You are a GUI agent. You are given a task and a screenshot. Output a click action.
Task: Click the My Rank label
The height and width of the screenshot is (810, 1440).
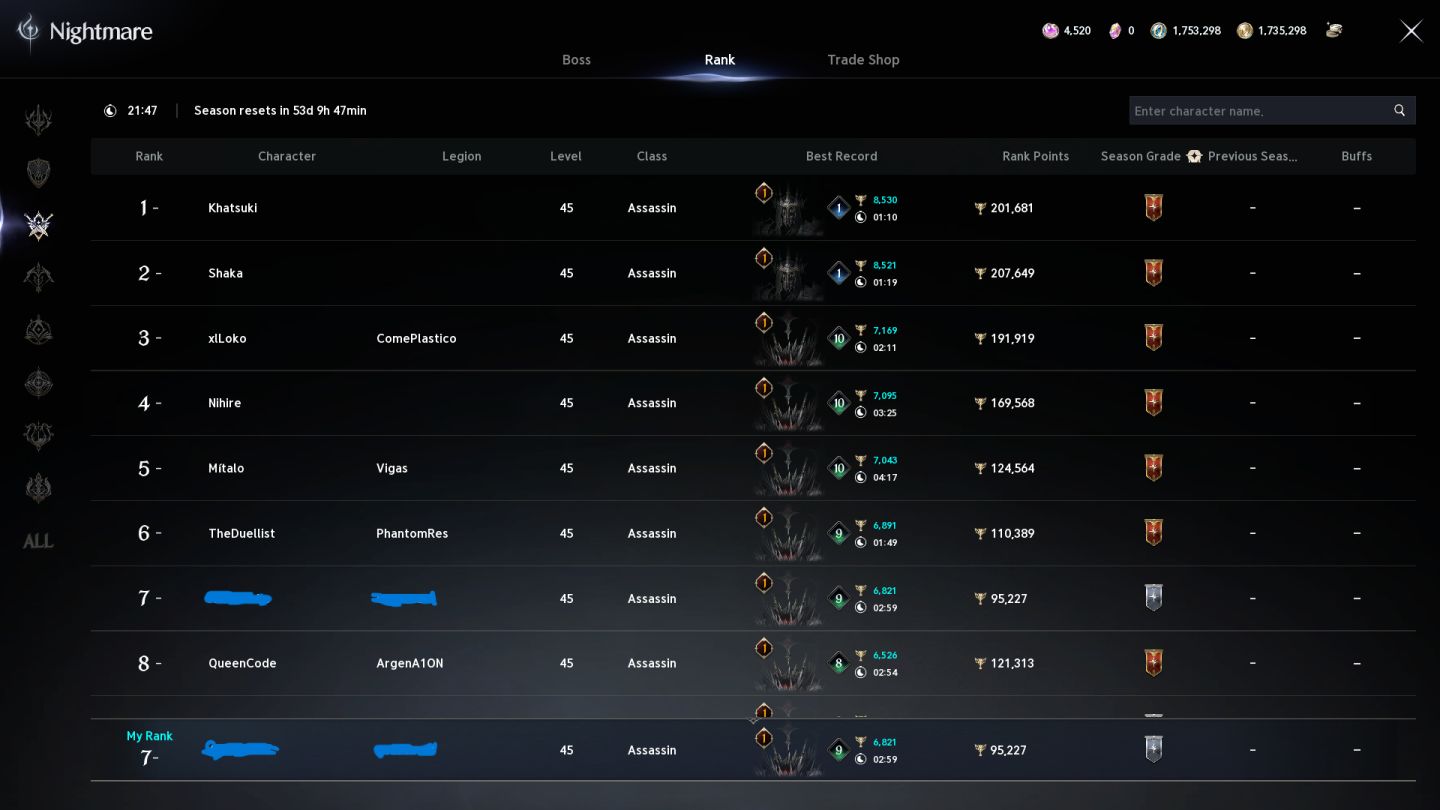coord(149,736)
